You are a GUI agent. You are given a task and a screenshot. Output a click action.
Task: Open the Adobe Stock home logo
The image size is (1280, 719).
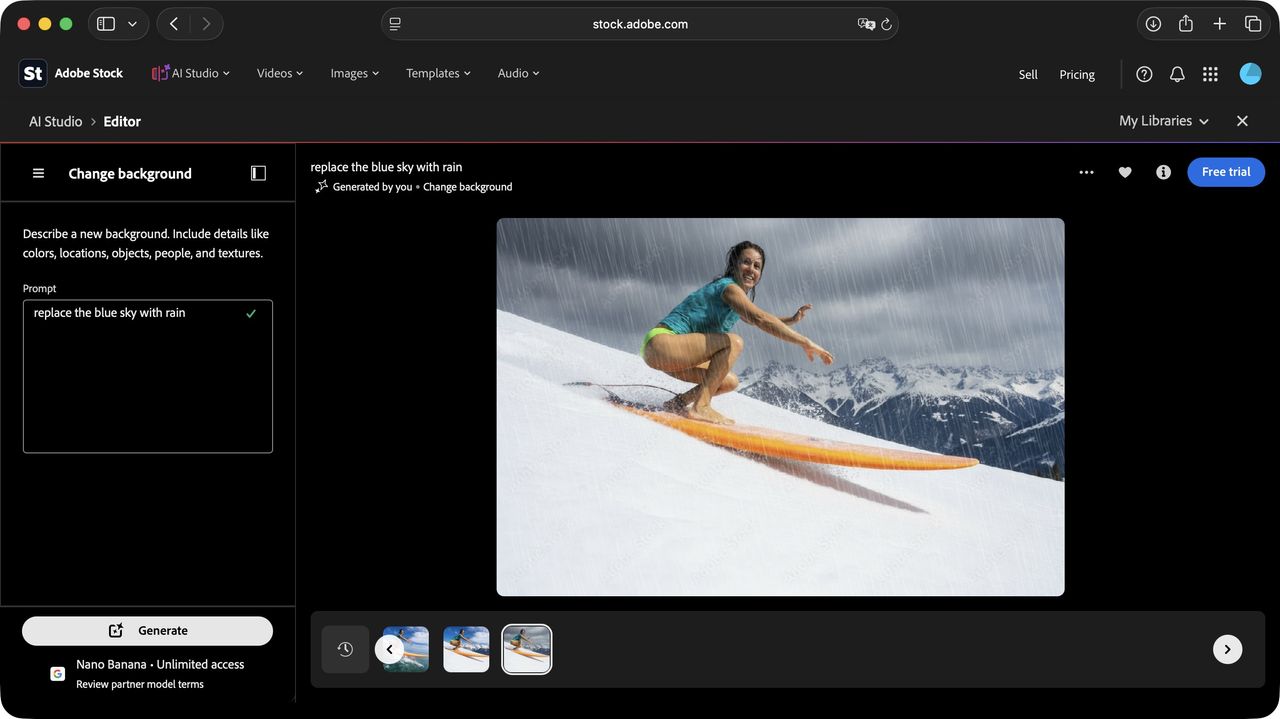71,73
